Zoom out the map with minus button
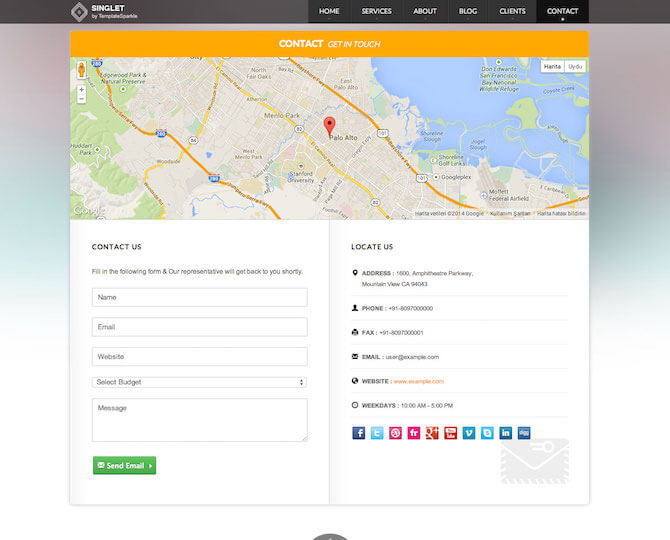Viewport: 670px width, 540px height. (82, 99)
